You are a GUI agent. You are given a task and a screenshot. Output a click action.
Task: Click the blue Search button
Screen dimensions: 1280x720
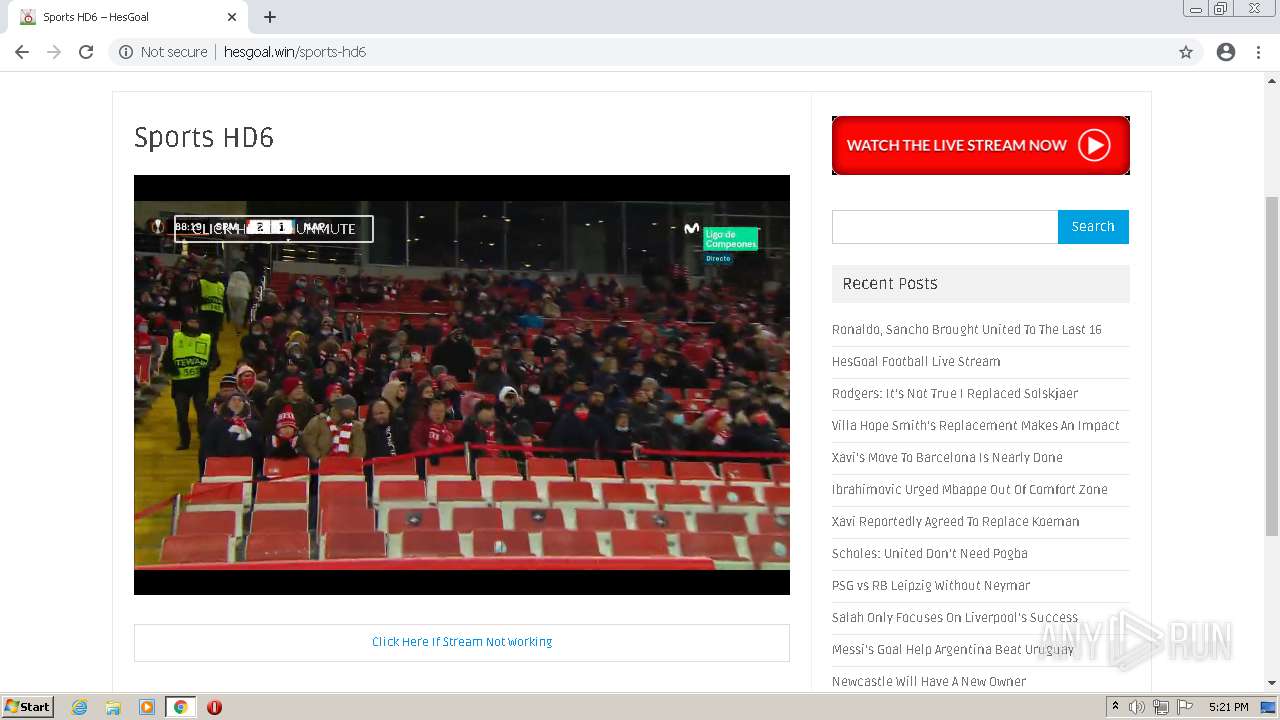(1093, 227)
